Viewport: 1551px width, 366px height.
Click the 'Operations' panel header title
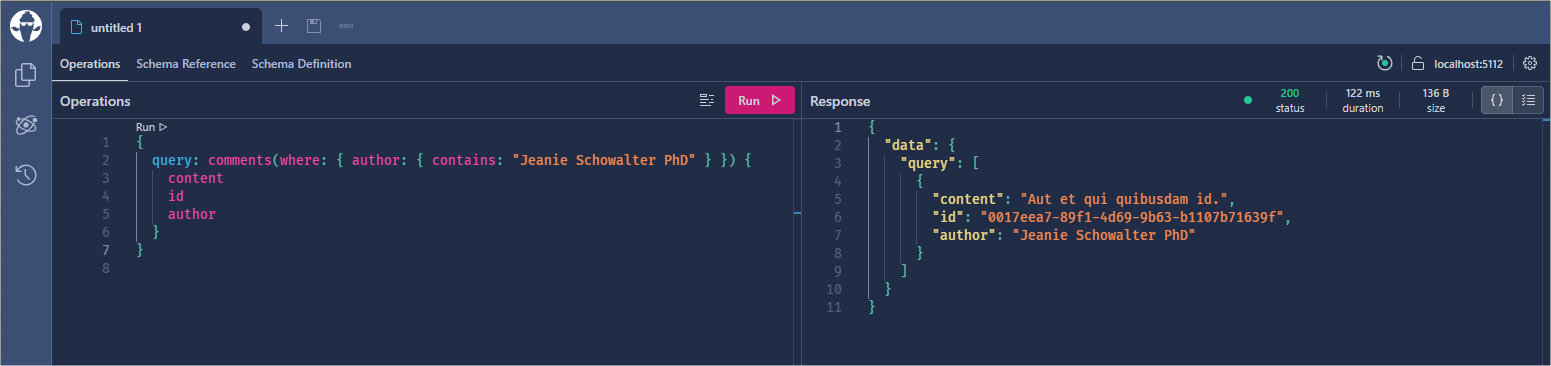(x=95, y=101)
